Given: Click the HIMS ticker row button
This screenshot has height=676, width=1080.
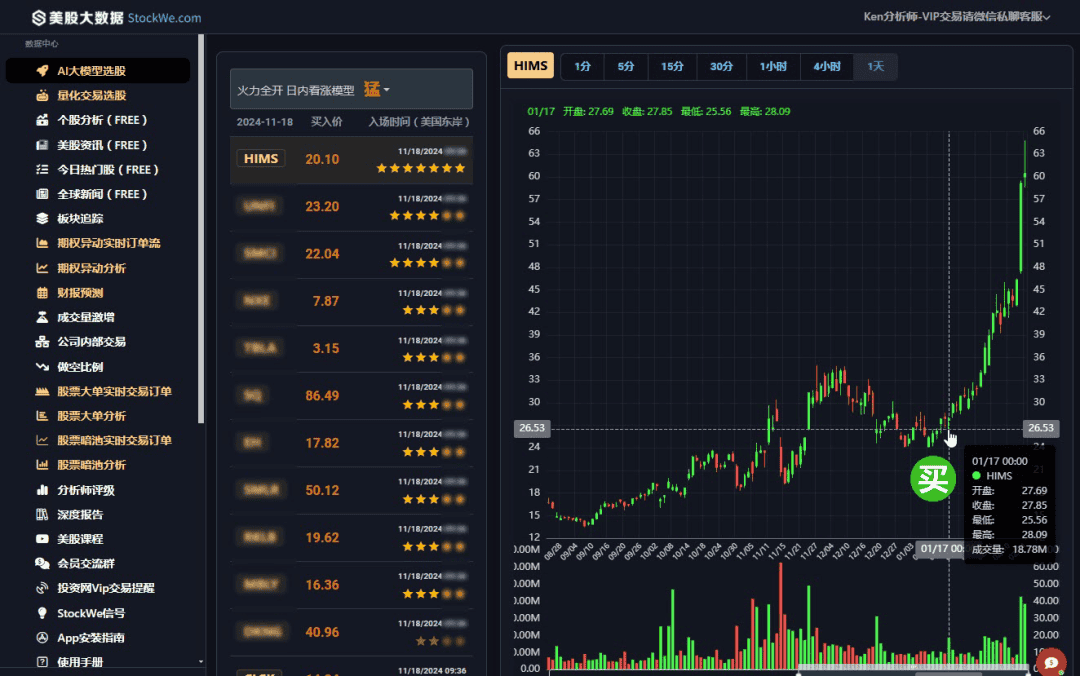Looking at the screenshot, I should [261, 159].
